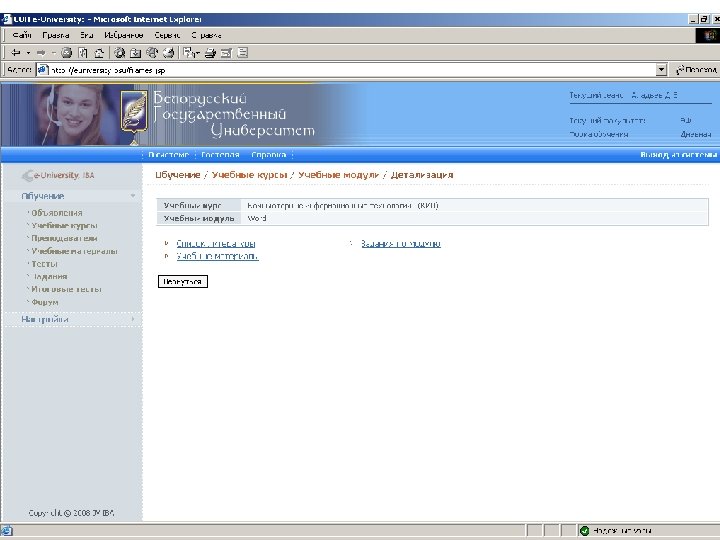Open the History toolbar icon

(169, 53)
